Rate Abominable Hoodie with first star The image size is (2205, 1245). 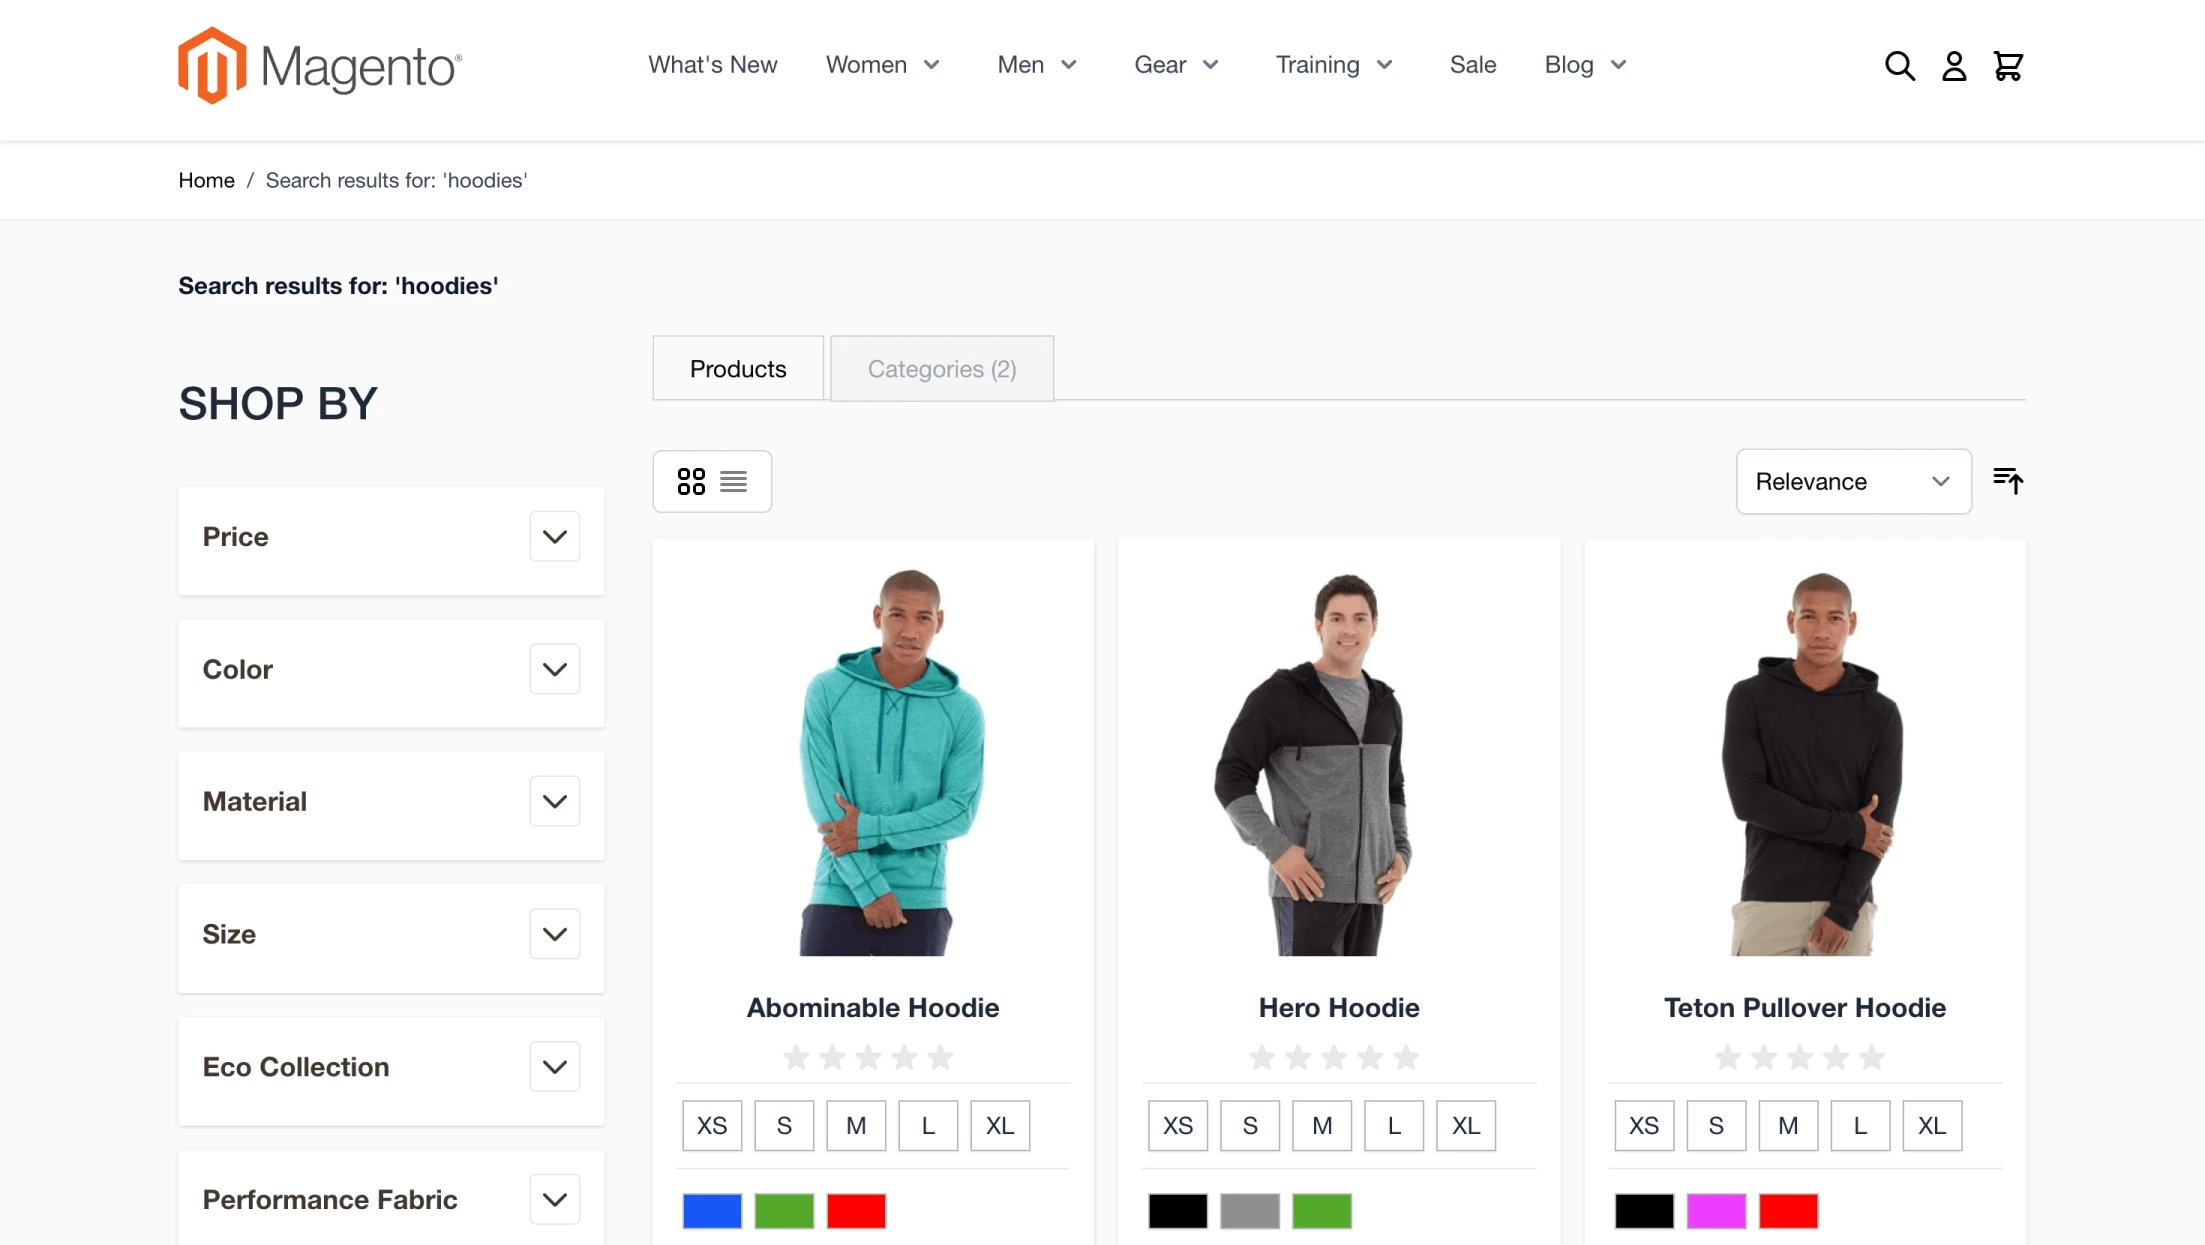pyautogui.click(x=797, y=1057)
